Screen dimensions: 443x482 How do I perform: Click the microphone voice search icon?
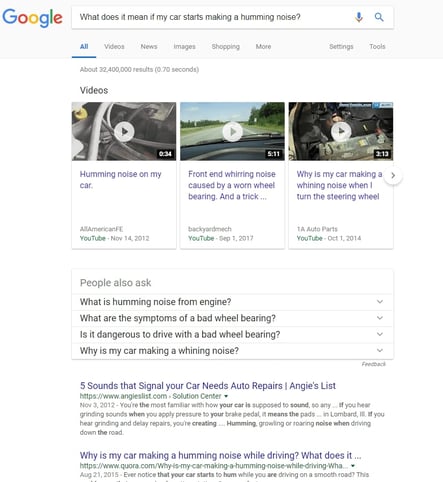[x=359, y=17]
